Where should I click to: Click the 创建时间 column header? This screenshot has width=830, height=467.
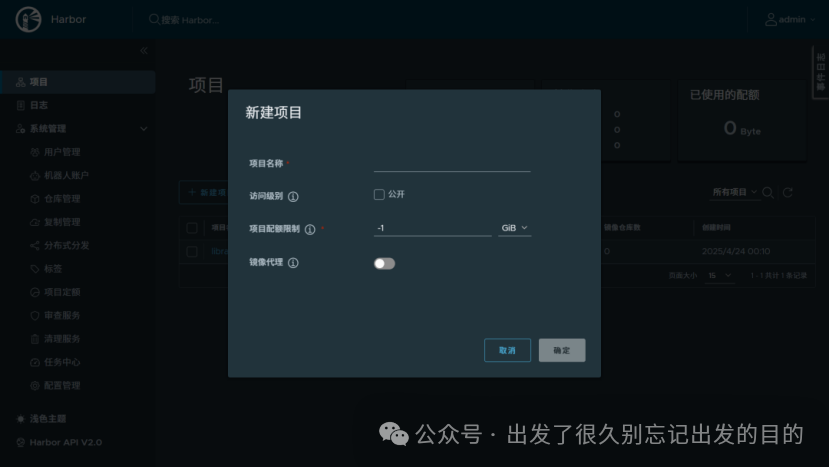click(x=716, y=228)
